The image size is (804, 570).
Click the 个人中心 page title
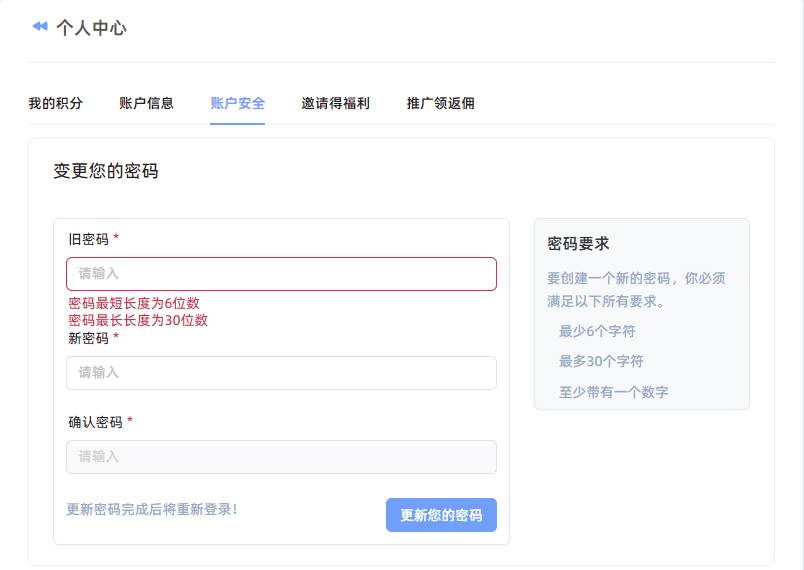[x=91, y=28]
